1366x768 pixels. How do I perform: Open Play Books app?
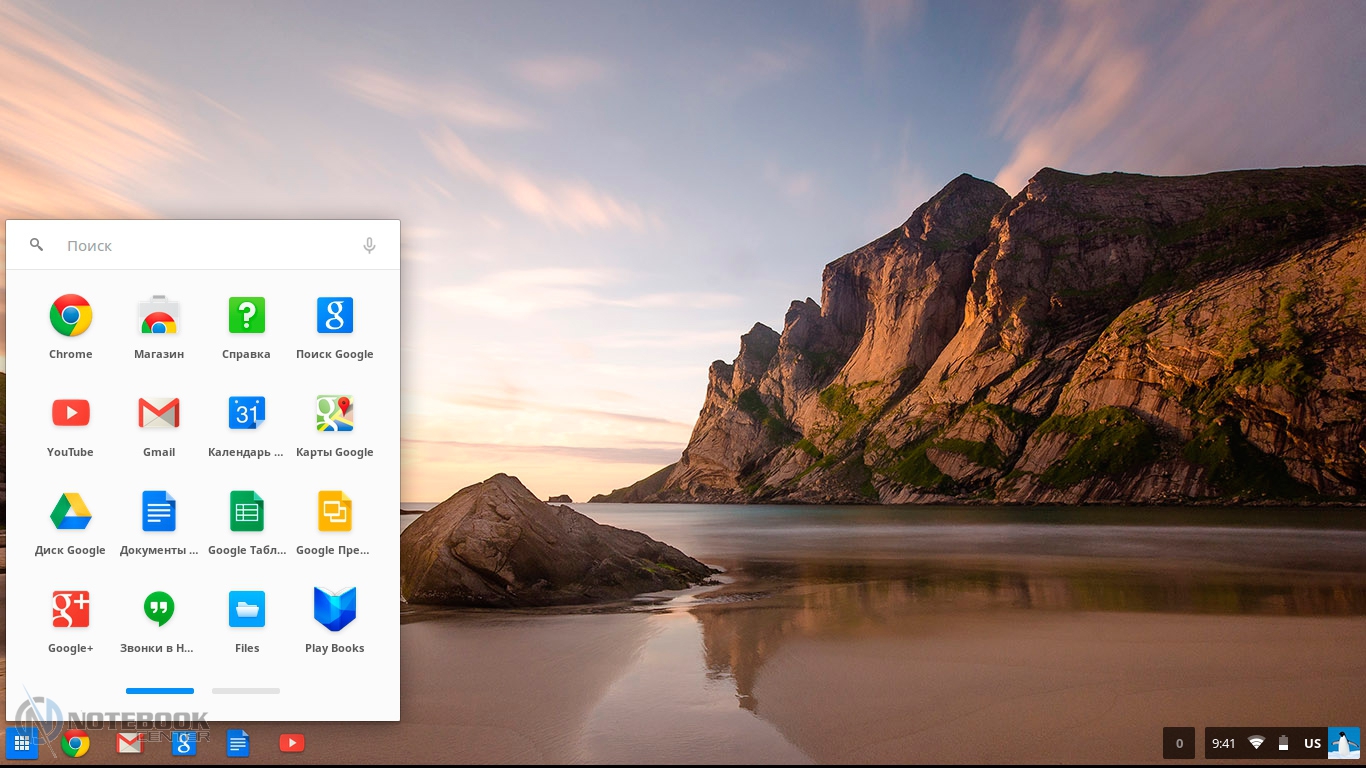click(x=335, y=610)
